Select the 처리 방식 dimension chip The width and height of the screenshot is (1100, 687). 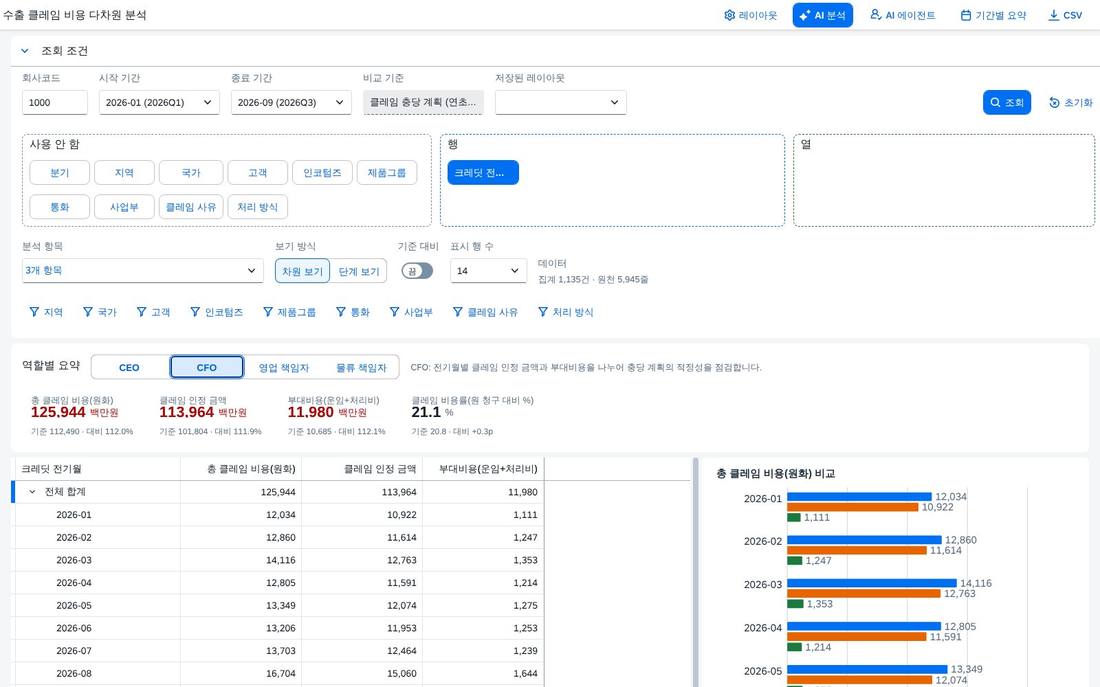(x=257, y=207)
